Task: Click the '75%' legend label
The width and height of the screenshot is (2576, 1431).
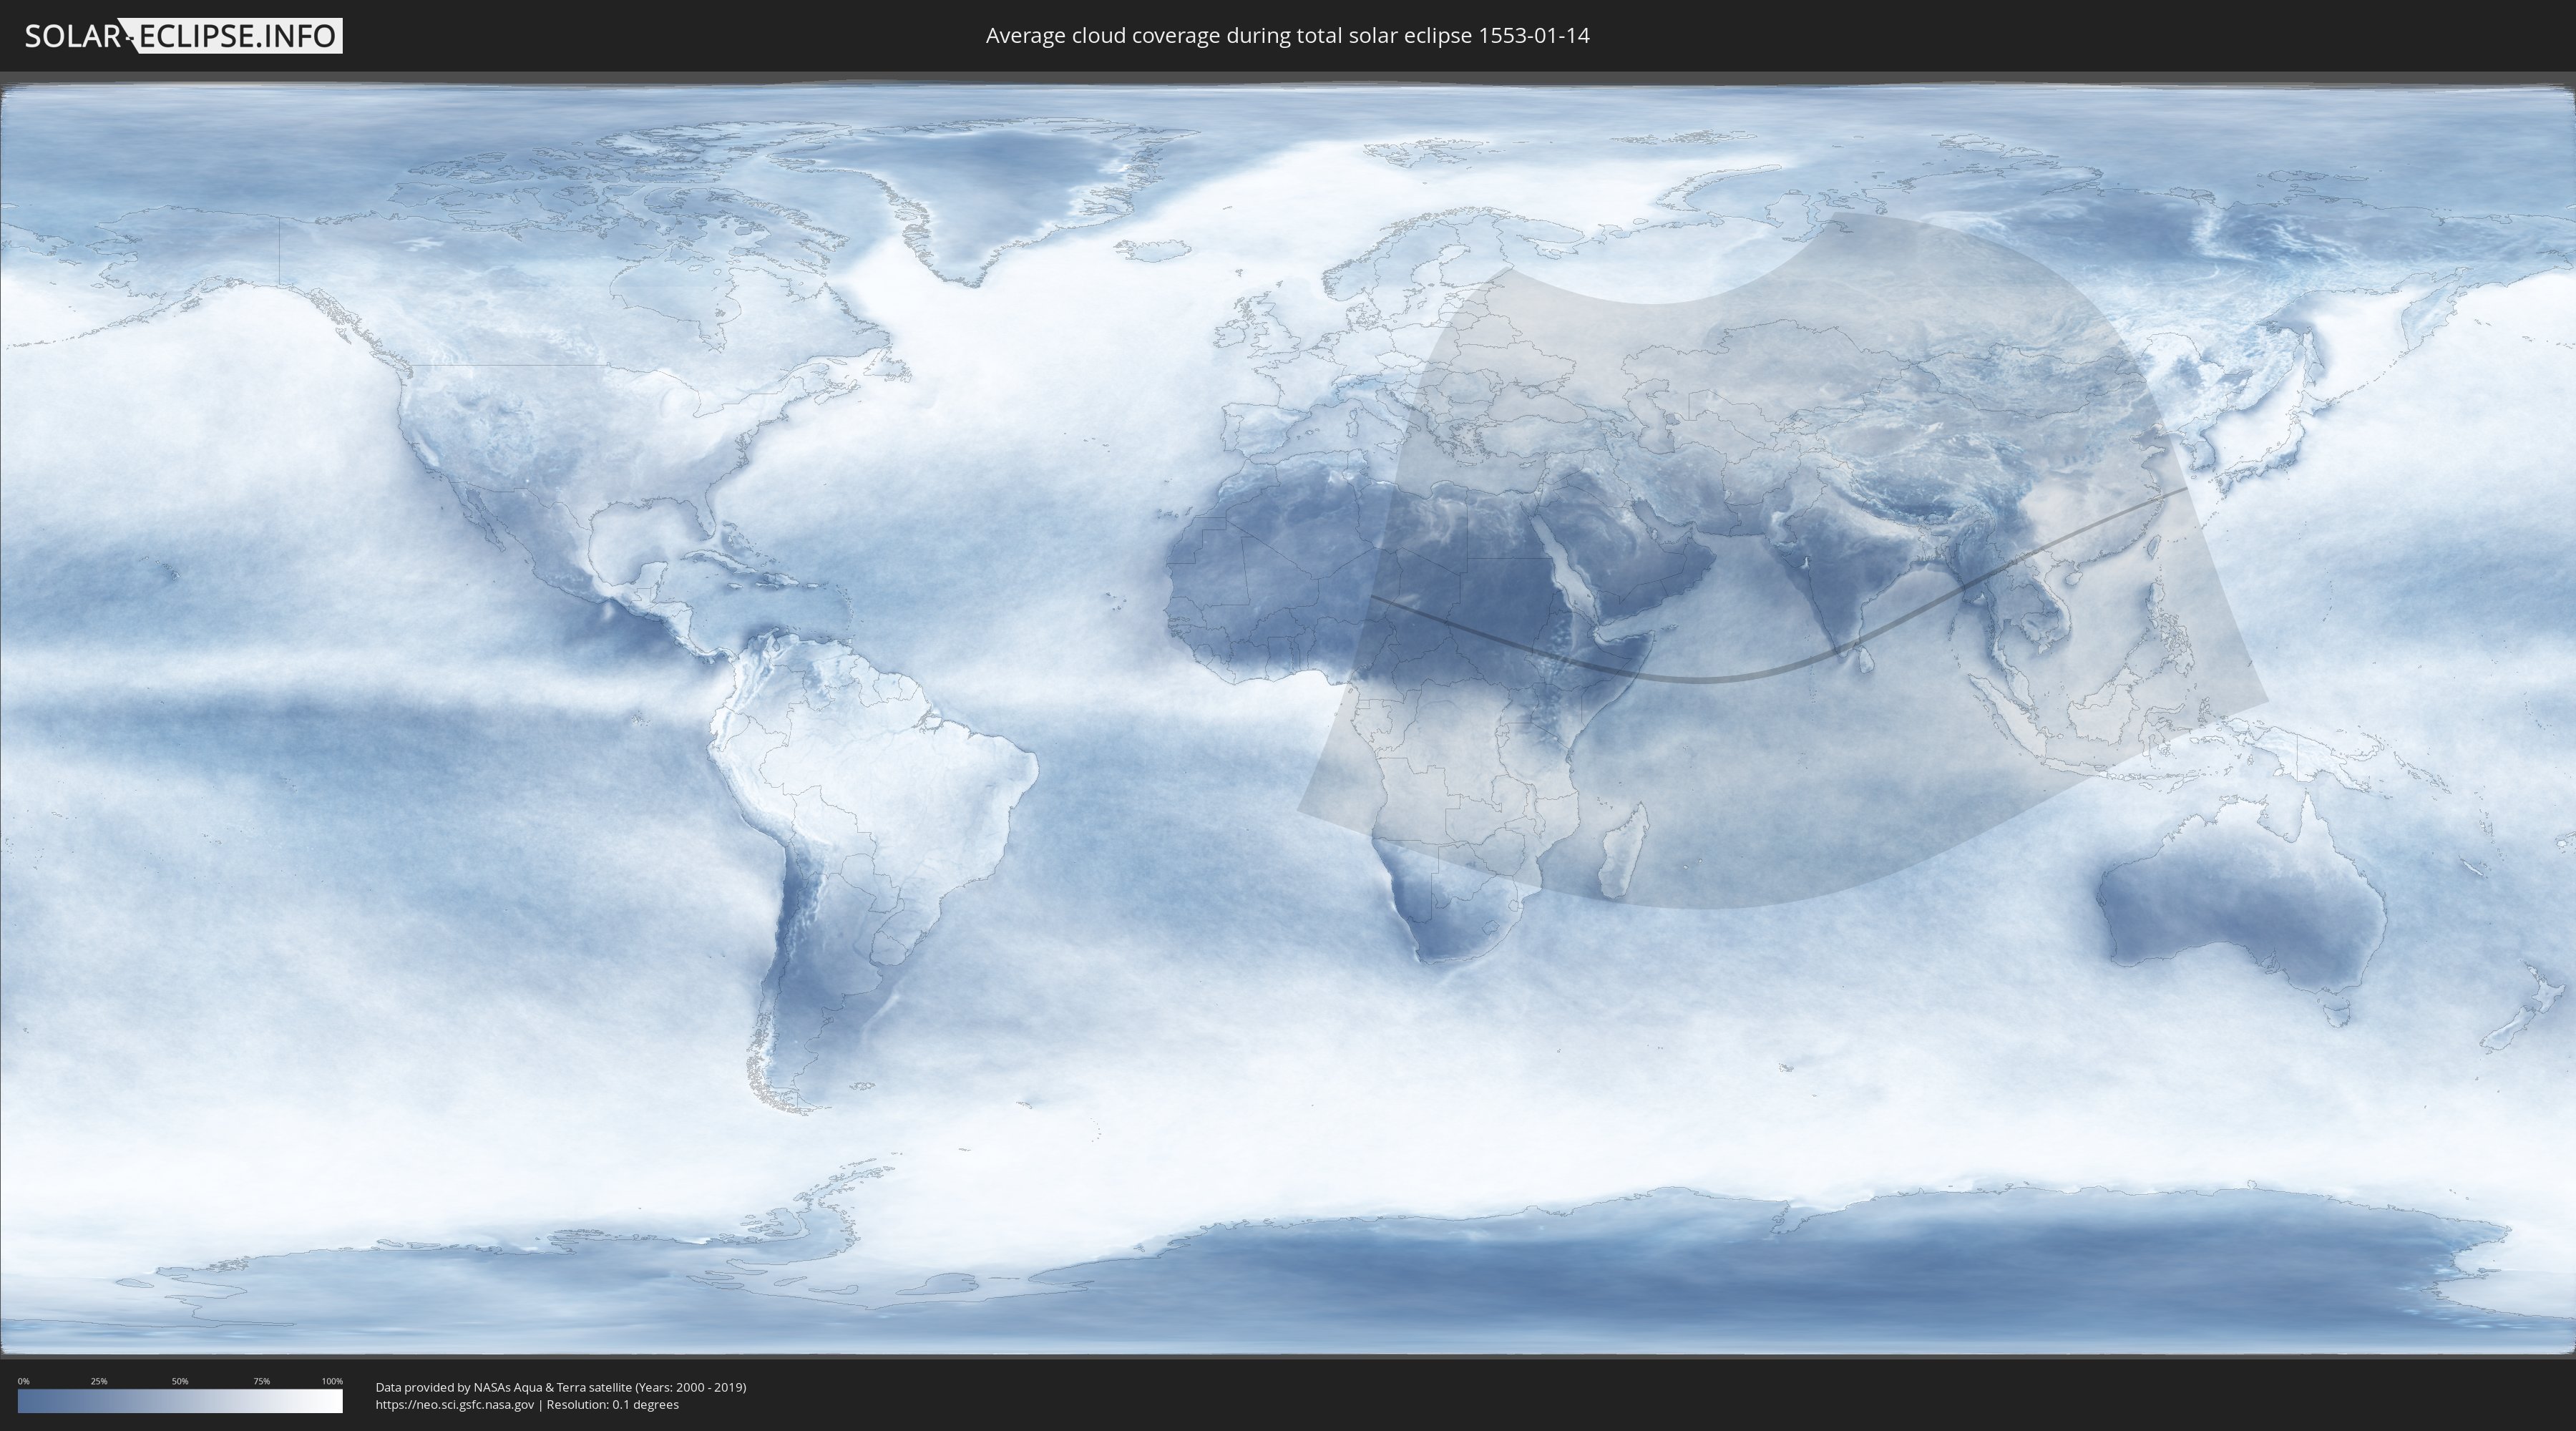Action: [x=261, y=1381]
